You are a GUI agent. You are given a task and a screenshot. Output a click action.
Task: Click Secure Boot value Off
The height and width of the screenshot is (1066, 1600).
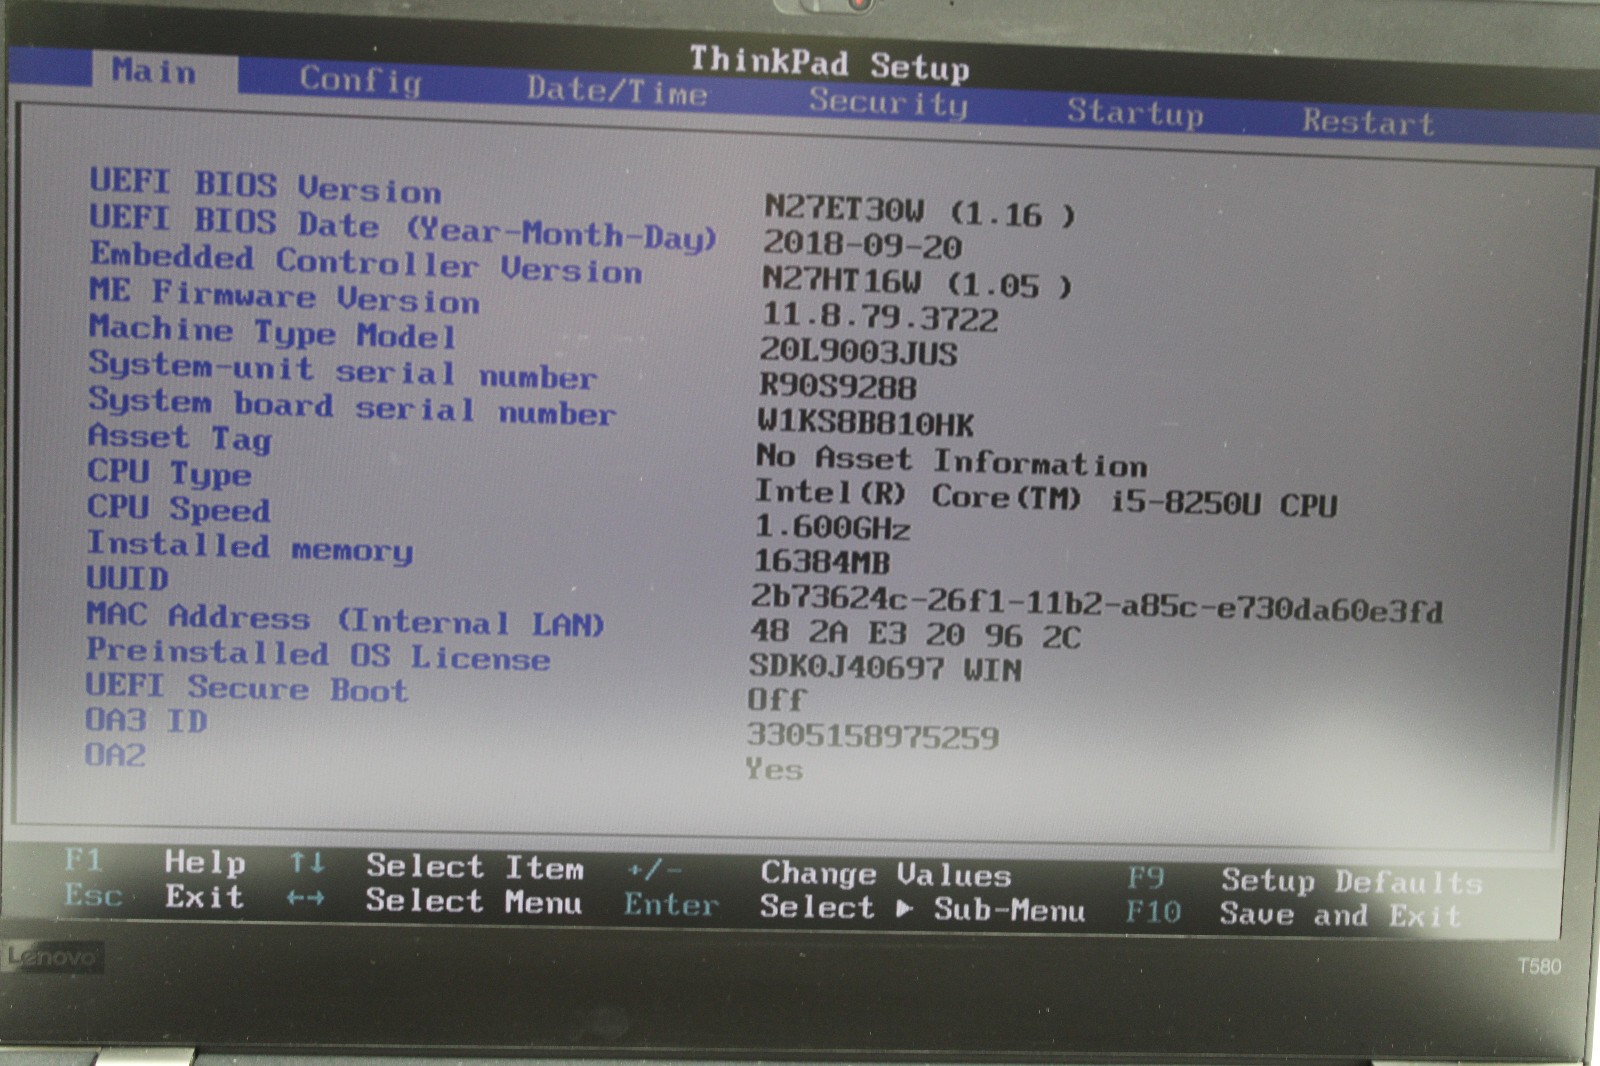click(777, 699)
